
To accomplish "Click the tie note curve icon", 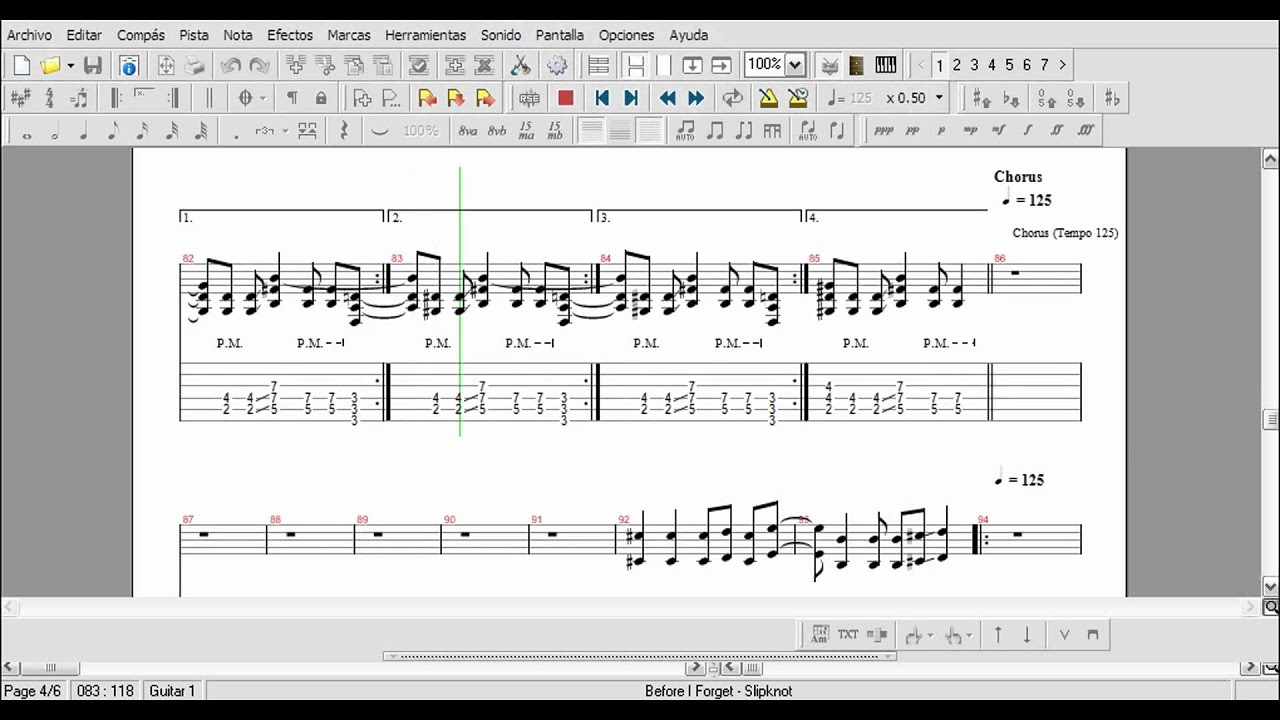I will pyautogui.click(x=380, y=131).
